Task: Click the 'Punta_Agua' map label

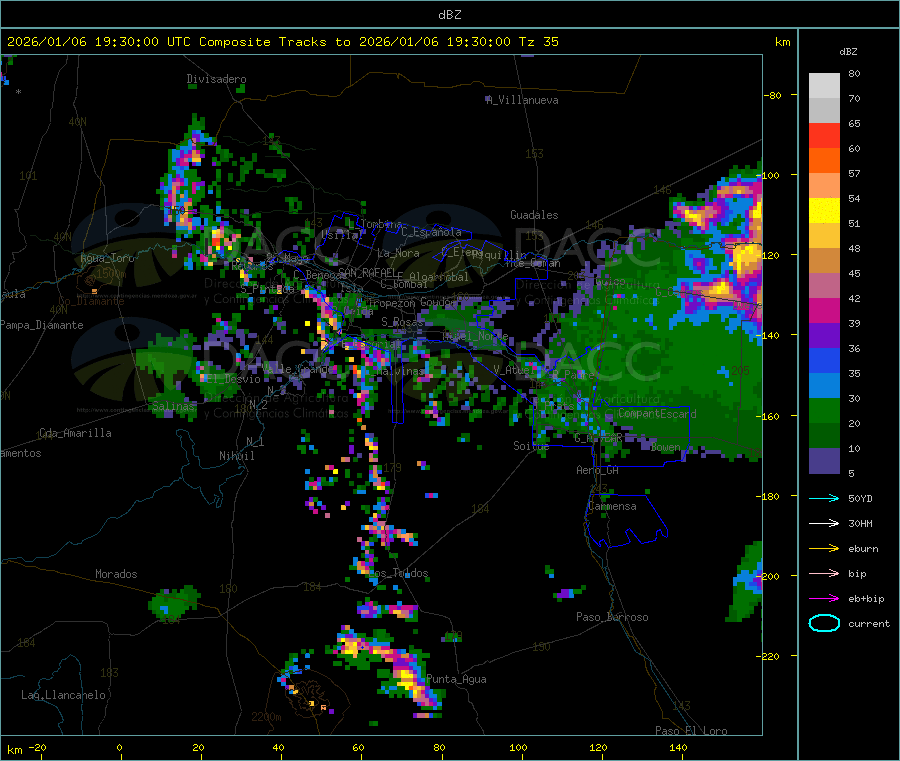Action: click(456, 679)
